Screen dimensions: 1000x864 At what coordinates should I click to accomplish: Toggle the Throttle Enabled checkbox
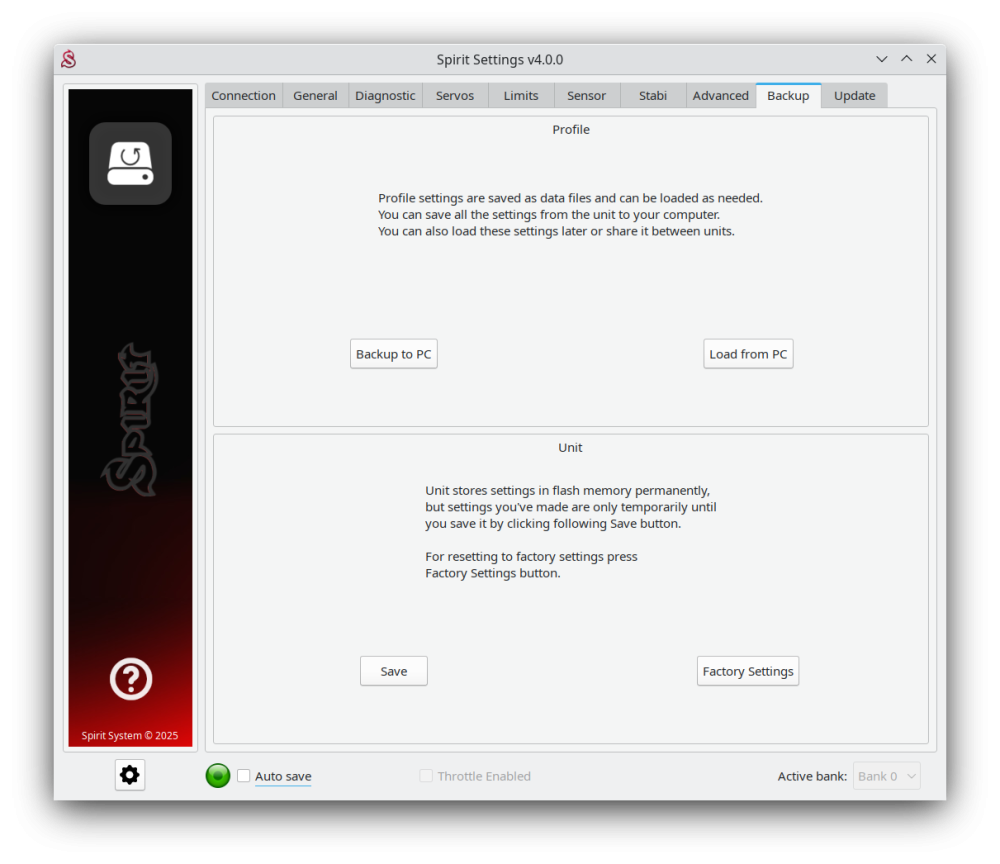click(426, 776)
